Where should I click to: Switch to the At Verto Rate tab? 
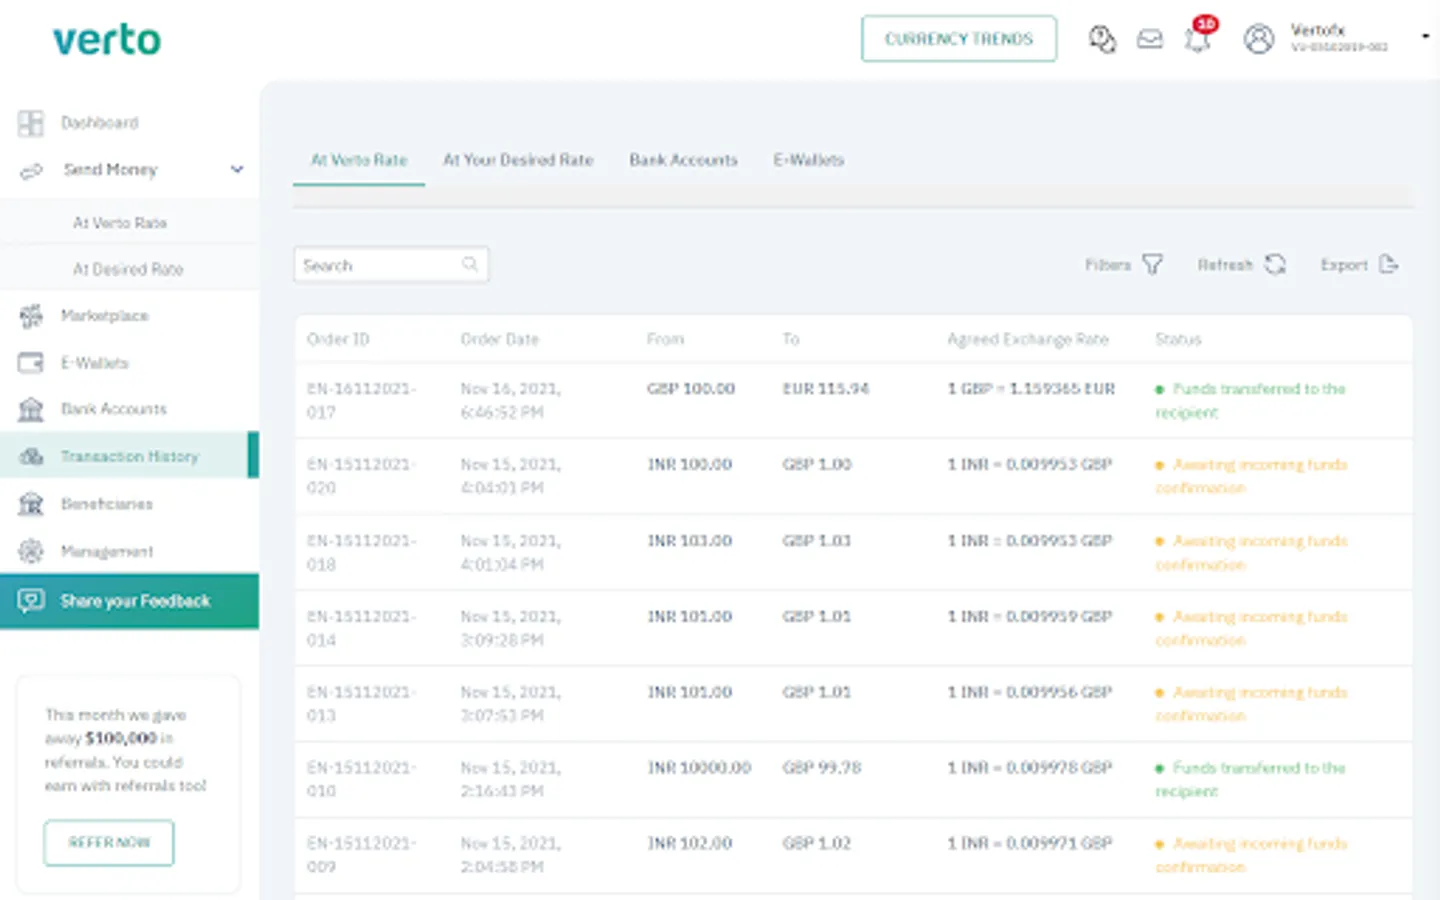(359, 160)
